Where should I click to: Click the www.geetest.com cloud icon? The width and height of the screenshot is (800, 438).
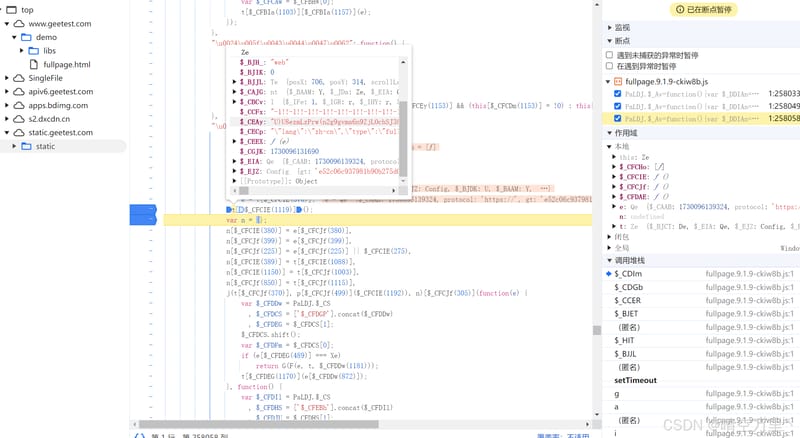click(x=19, y=23)
